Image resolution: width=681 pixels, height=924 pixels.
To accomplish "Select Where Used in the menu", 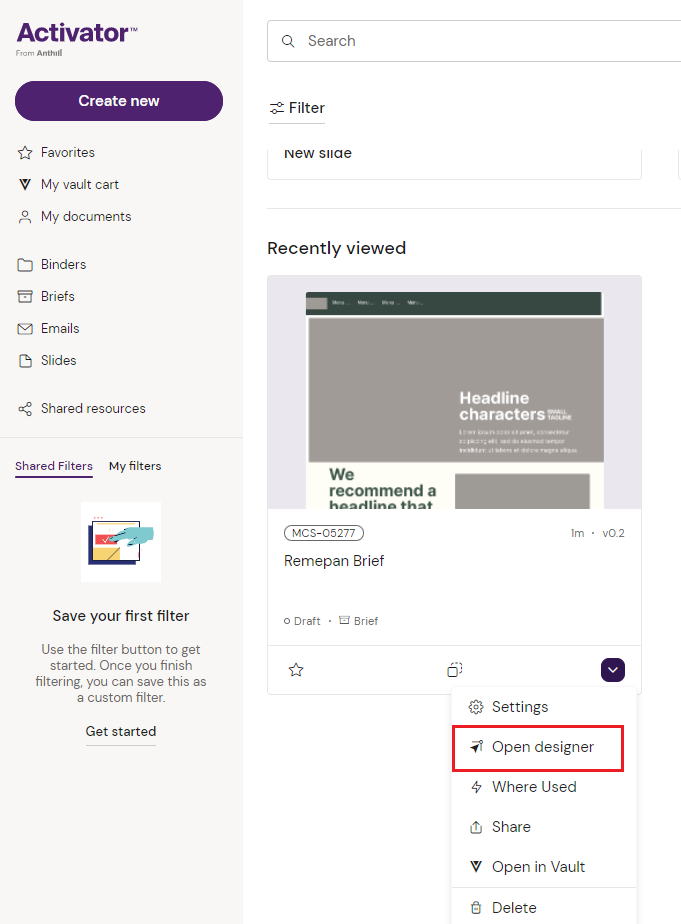I will [533, 787].
